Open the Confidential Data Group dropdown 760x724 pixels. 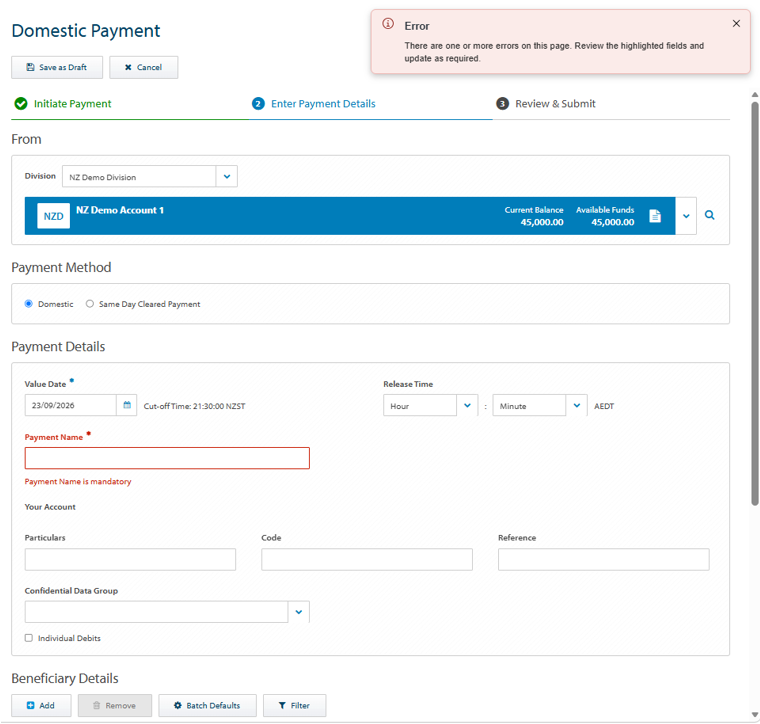299,612
